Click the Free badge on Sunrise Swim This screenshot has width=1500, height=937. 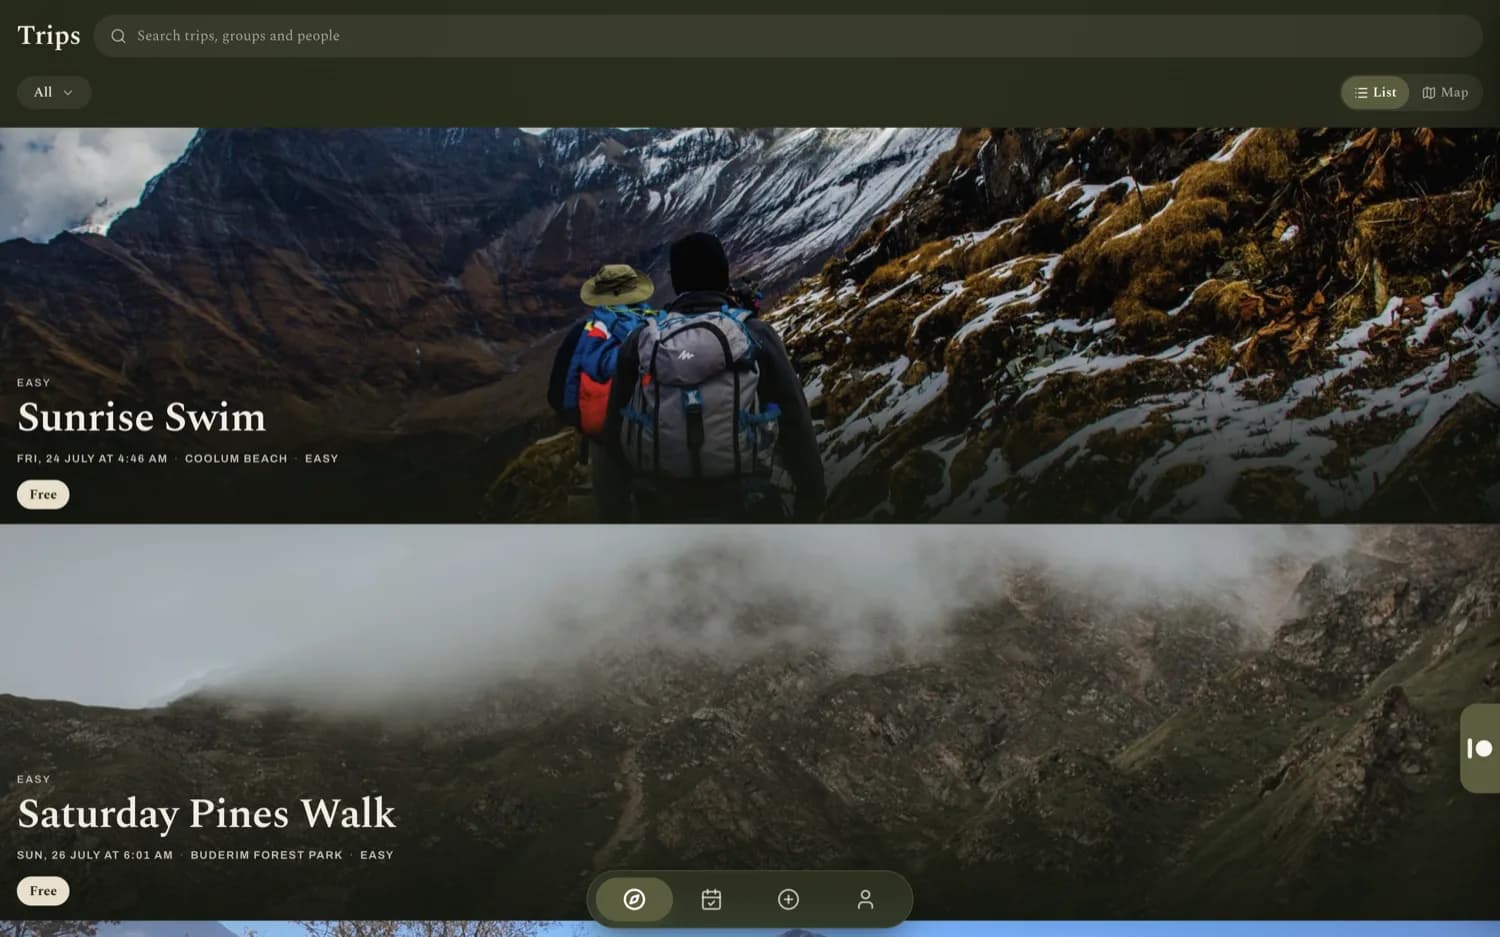coord(43,494)
